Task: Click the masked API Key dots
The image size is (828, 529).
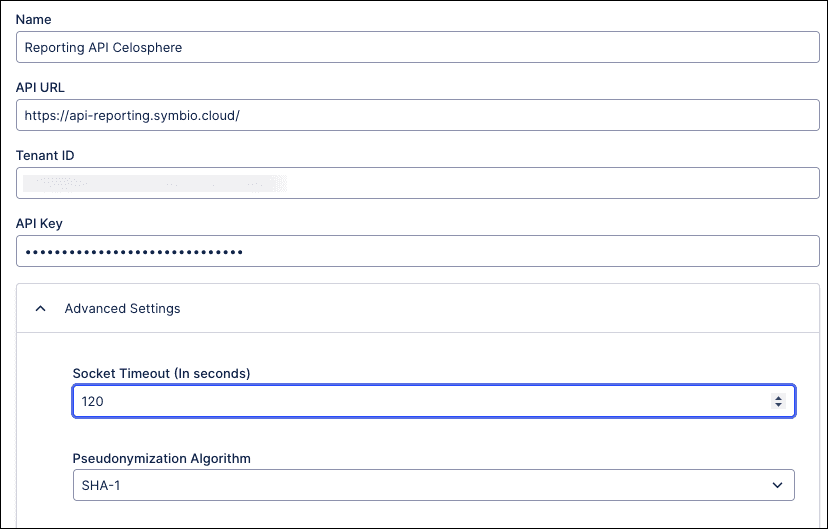Action: point(134,252)
